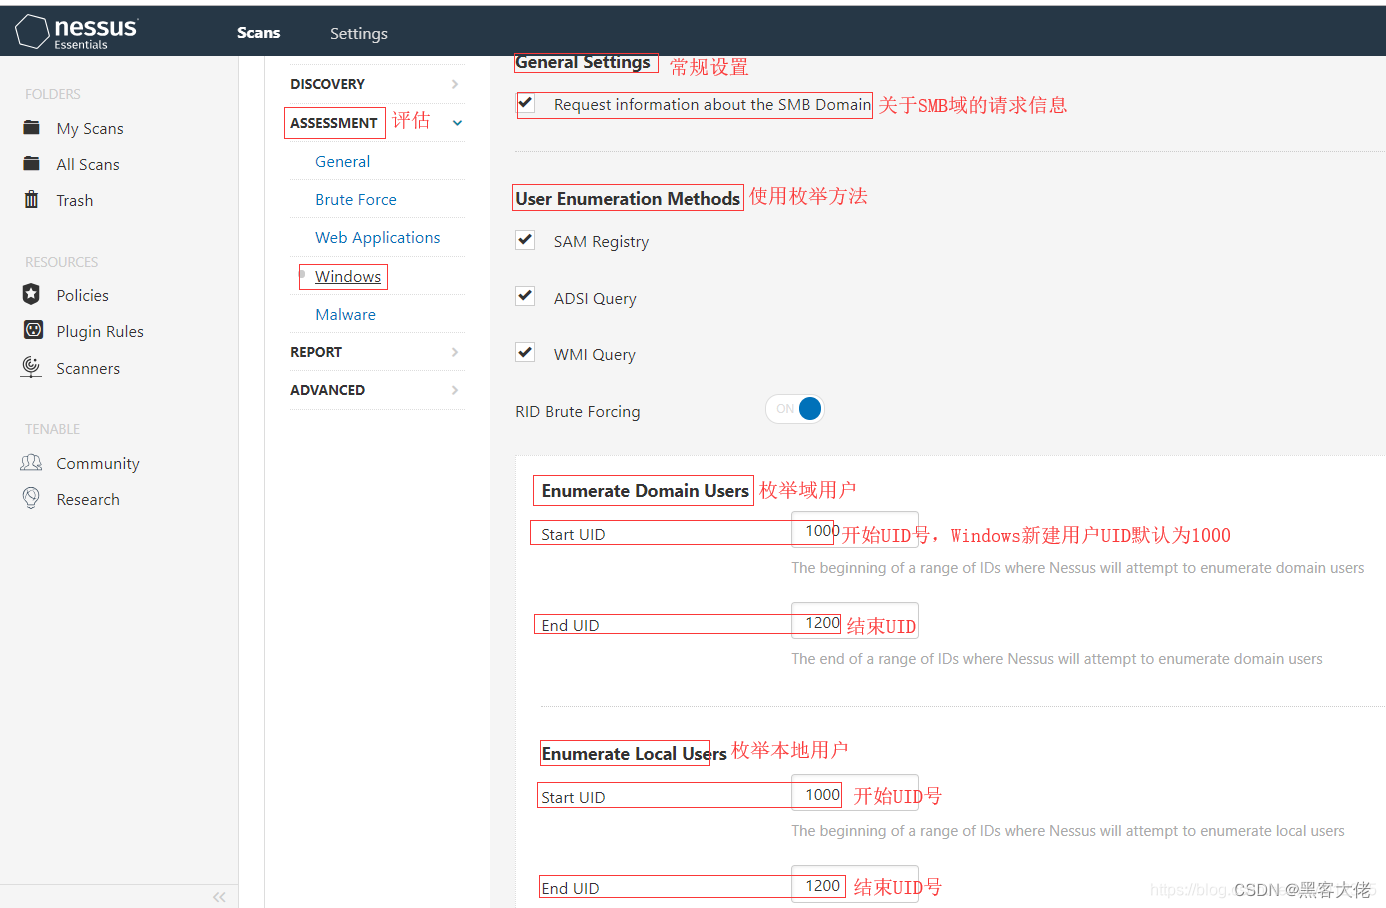The height and width of the screenshot is (908, 1386).
Task: Click the Scanners radar icon
Action: click(x=31, y=367)
